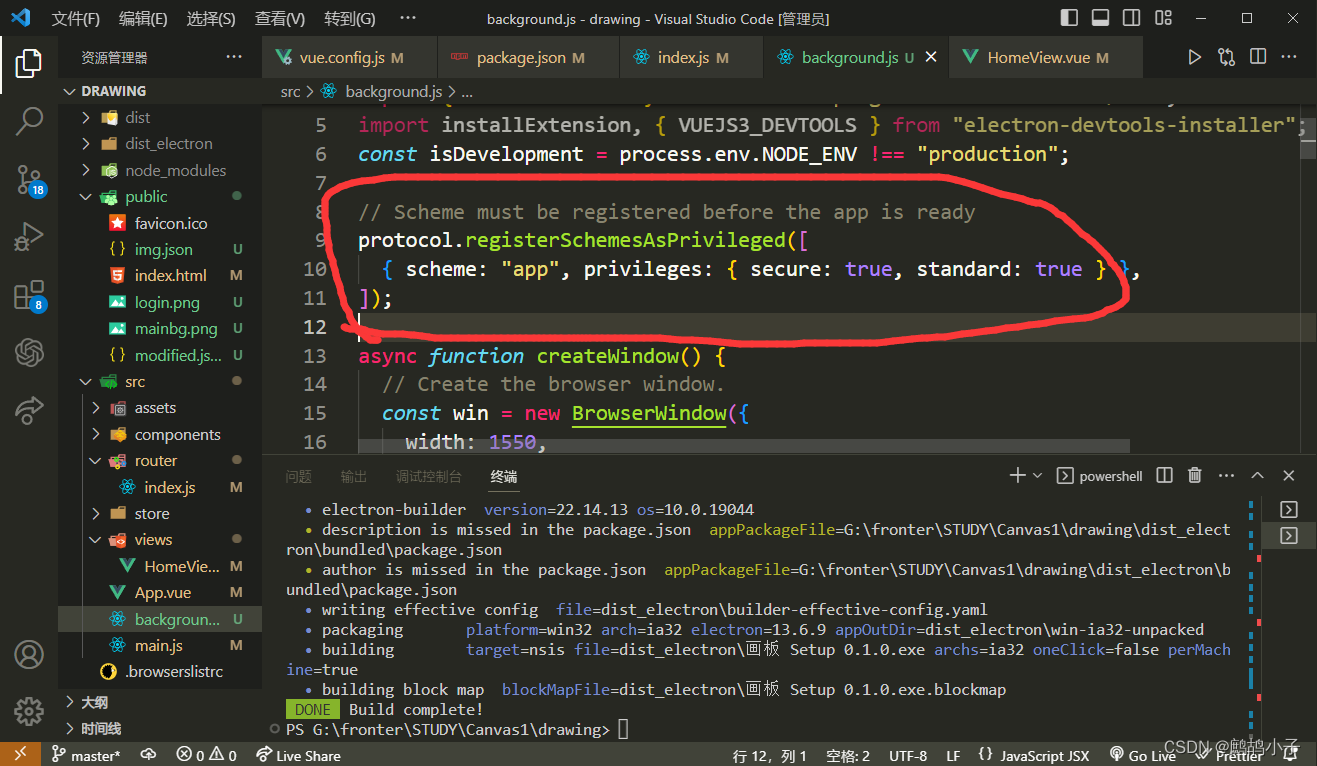
Task: Open the Manage settings gear
Action: point(28,712)
